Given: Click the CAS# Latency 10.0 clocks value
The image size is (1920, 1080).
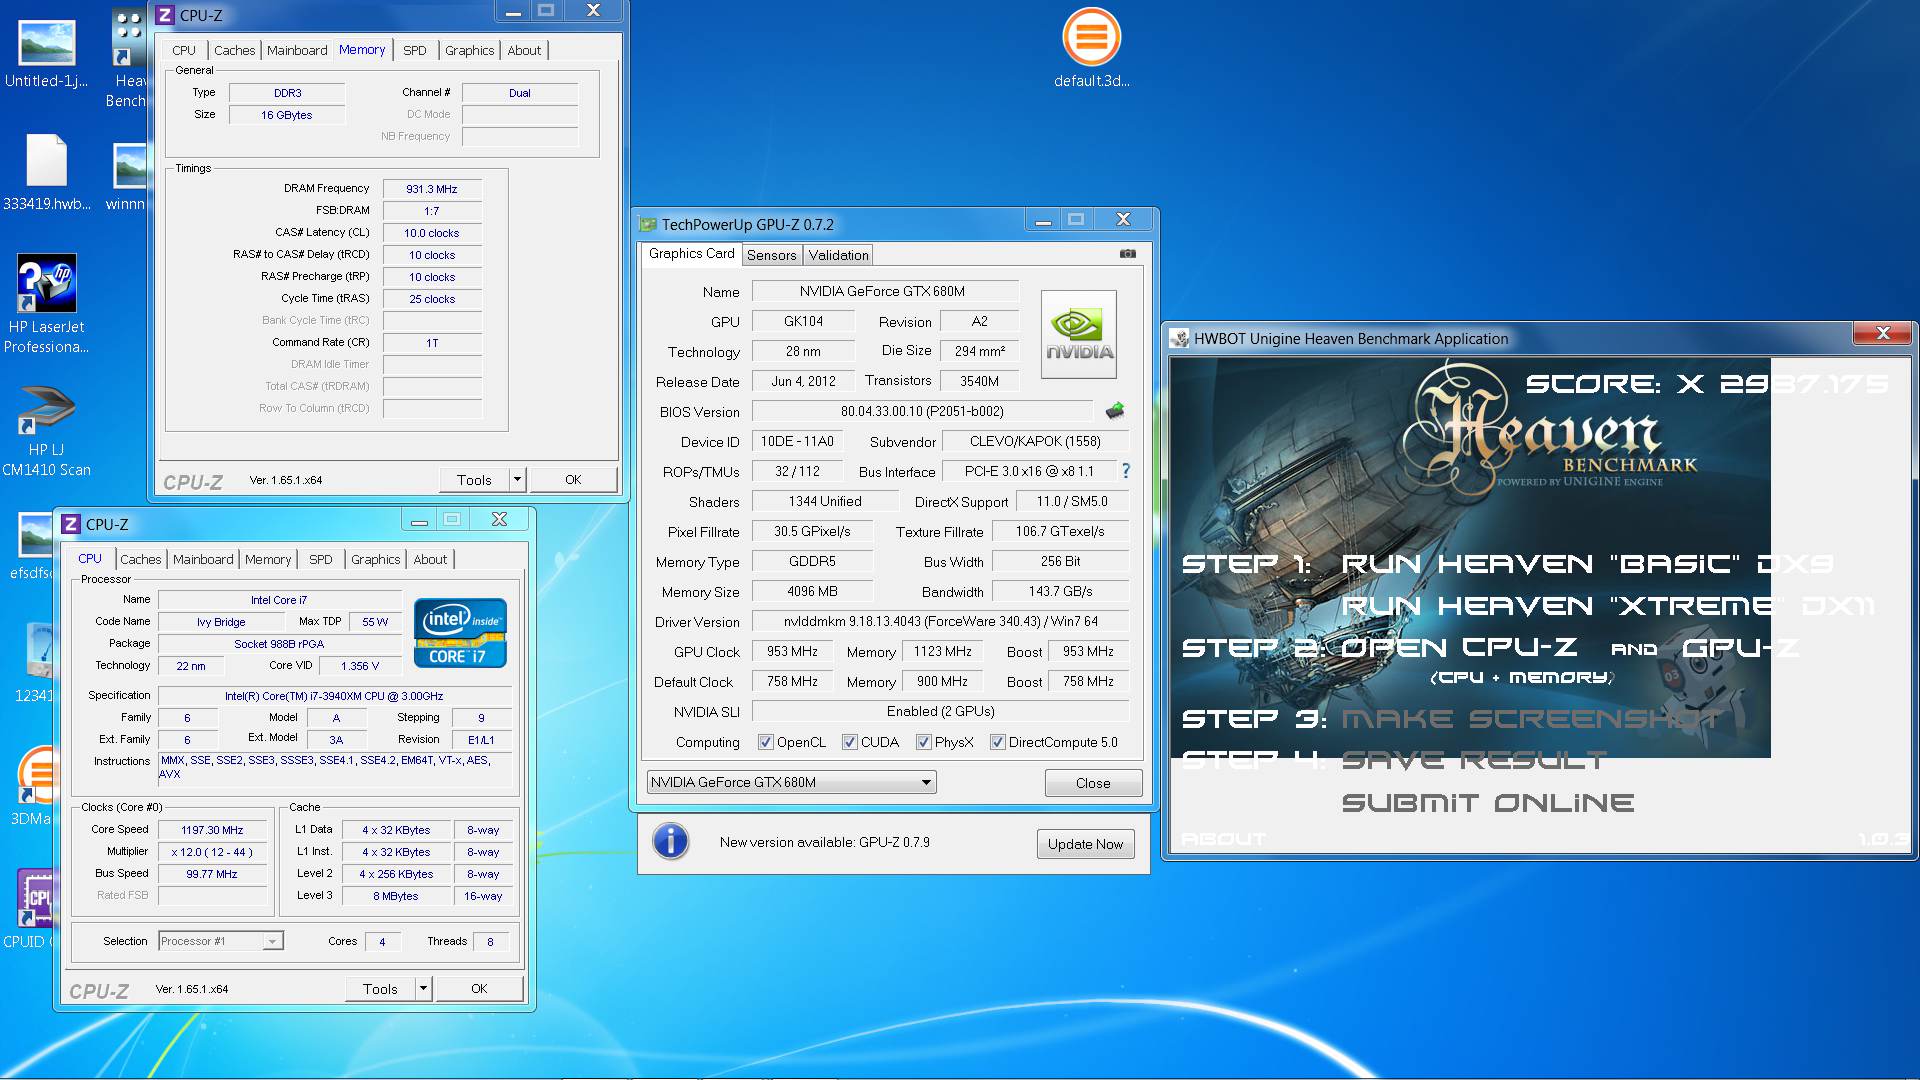Looking at the screenshot, I should pyautogui.click(x=432, y=233).
